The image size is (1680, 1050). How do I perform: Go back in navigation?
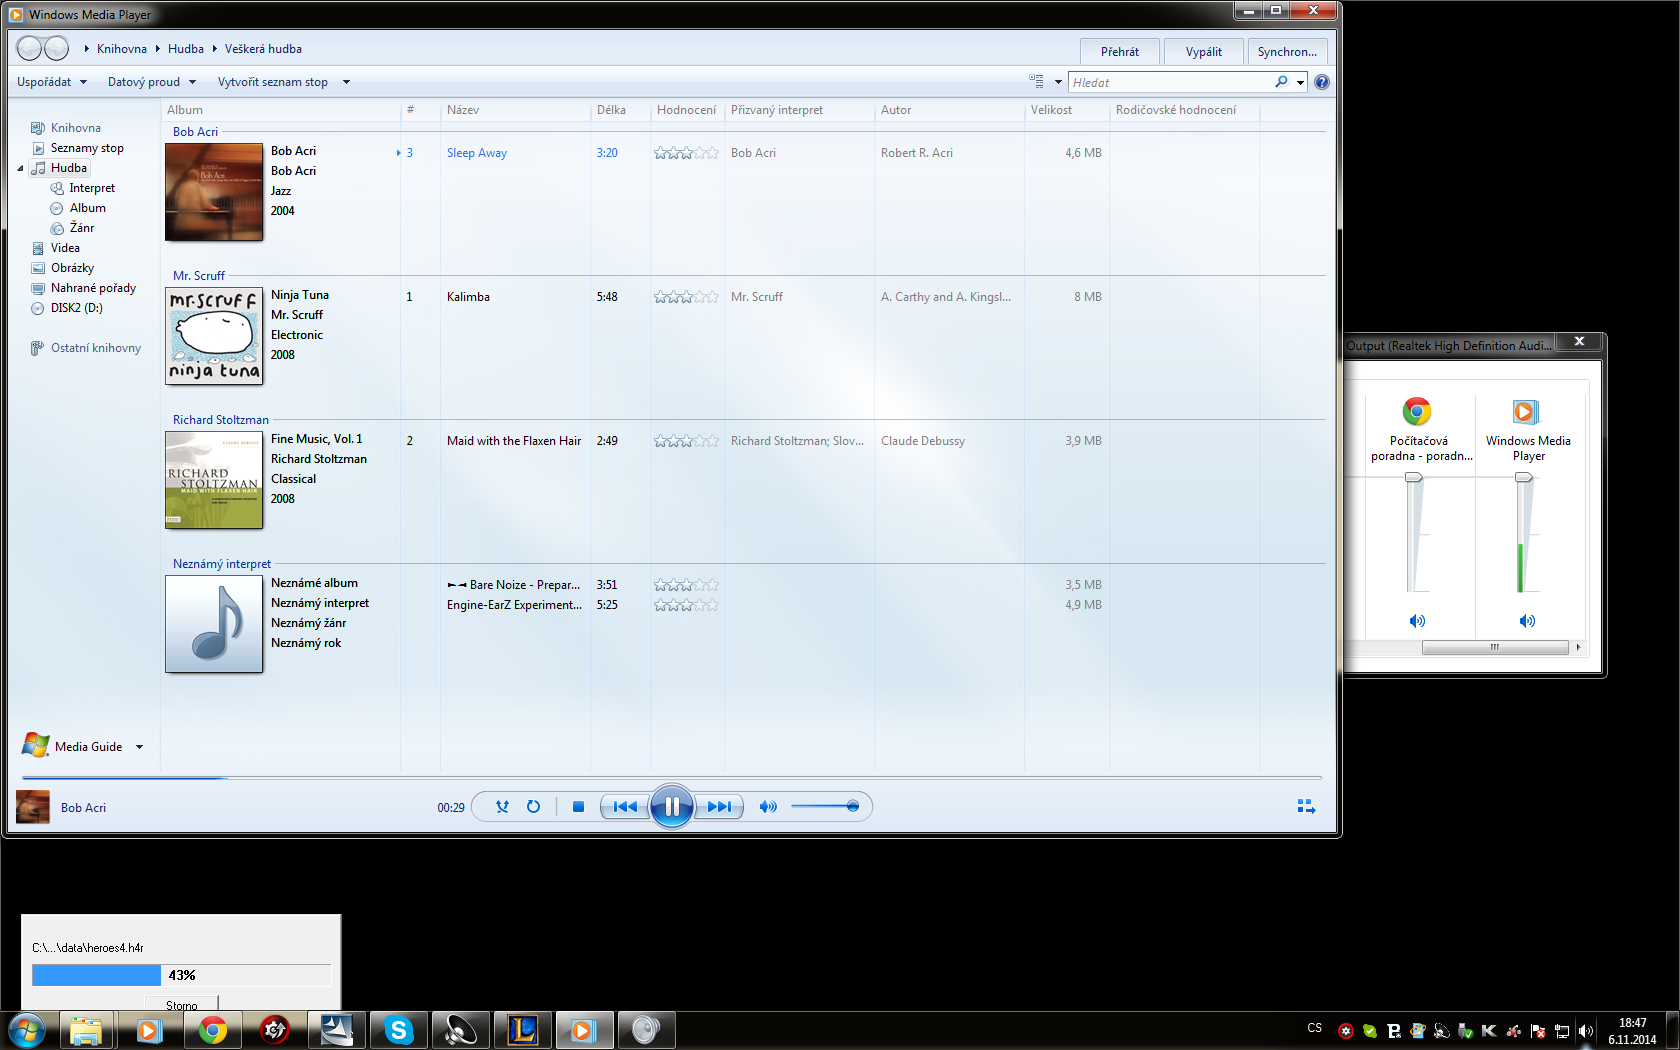(x=30, y=48)
